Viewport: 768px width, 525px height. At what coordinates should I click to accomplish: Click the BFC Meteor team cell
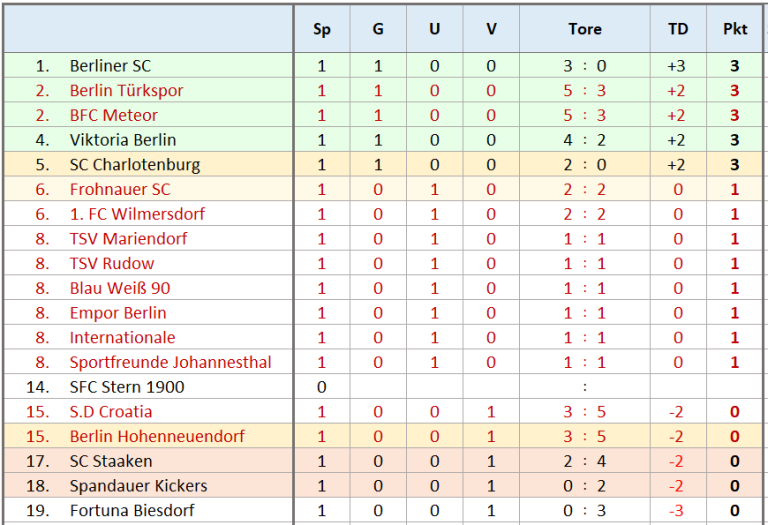coord(114,115)
